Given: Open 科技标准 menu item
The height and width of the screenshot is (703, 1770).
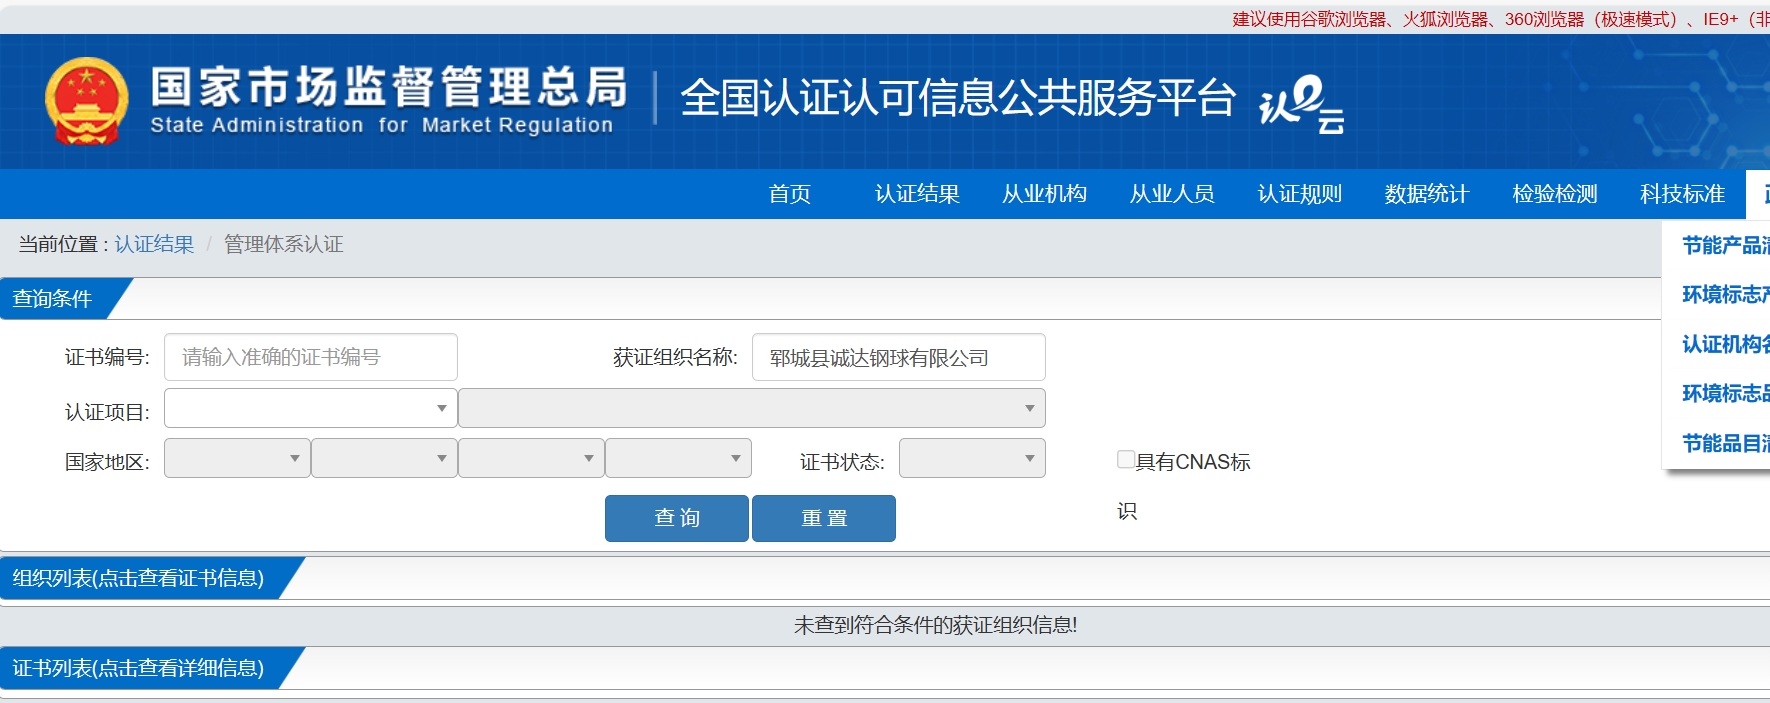Looking at the screenshot, I should pos(1682,194).
